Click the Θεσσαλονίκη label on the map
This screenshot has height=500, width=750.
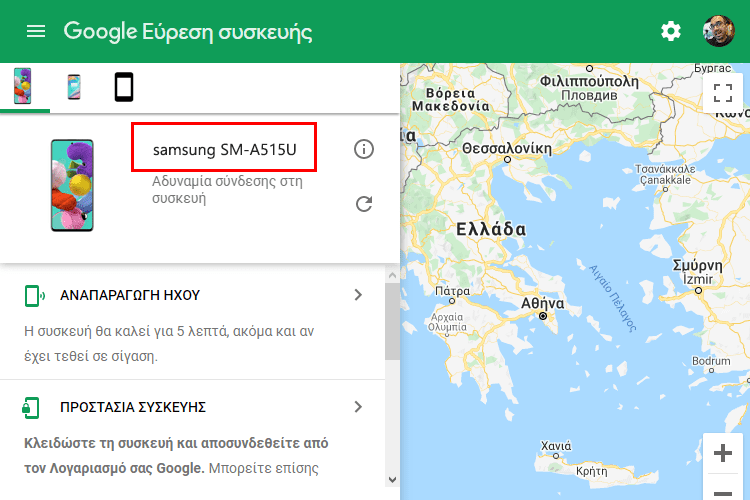tap(507, 148)
